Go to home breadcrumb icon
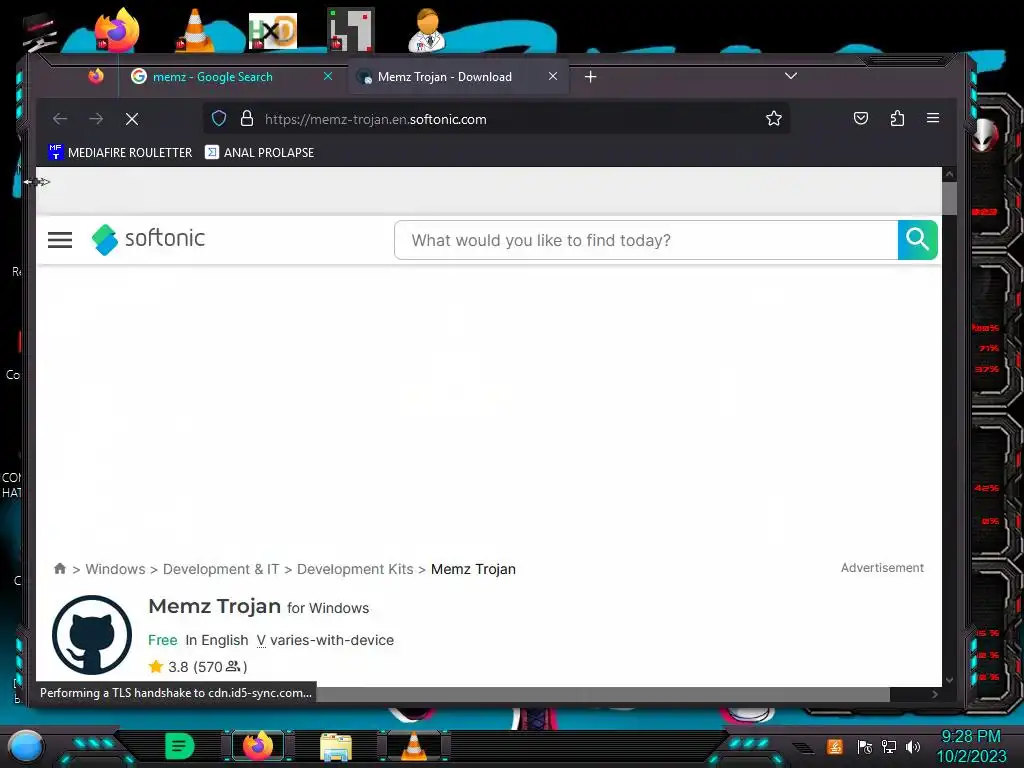1024x768 pixels. click(60, 568)
